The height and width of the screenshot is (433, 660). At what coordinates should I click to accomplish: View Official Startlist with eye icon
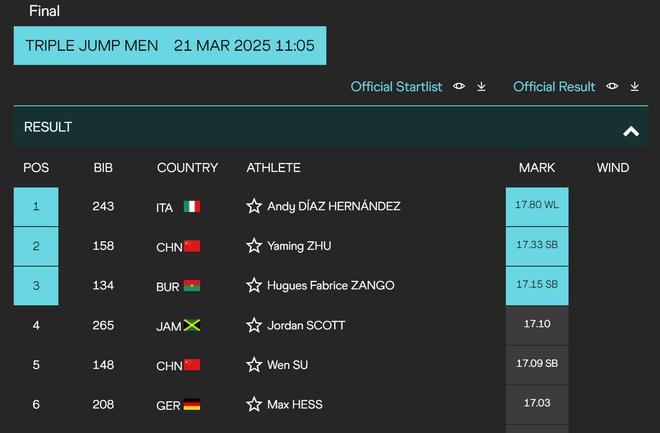(459, 86)
